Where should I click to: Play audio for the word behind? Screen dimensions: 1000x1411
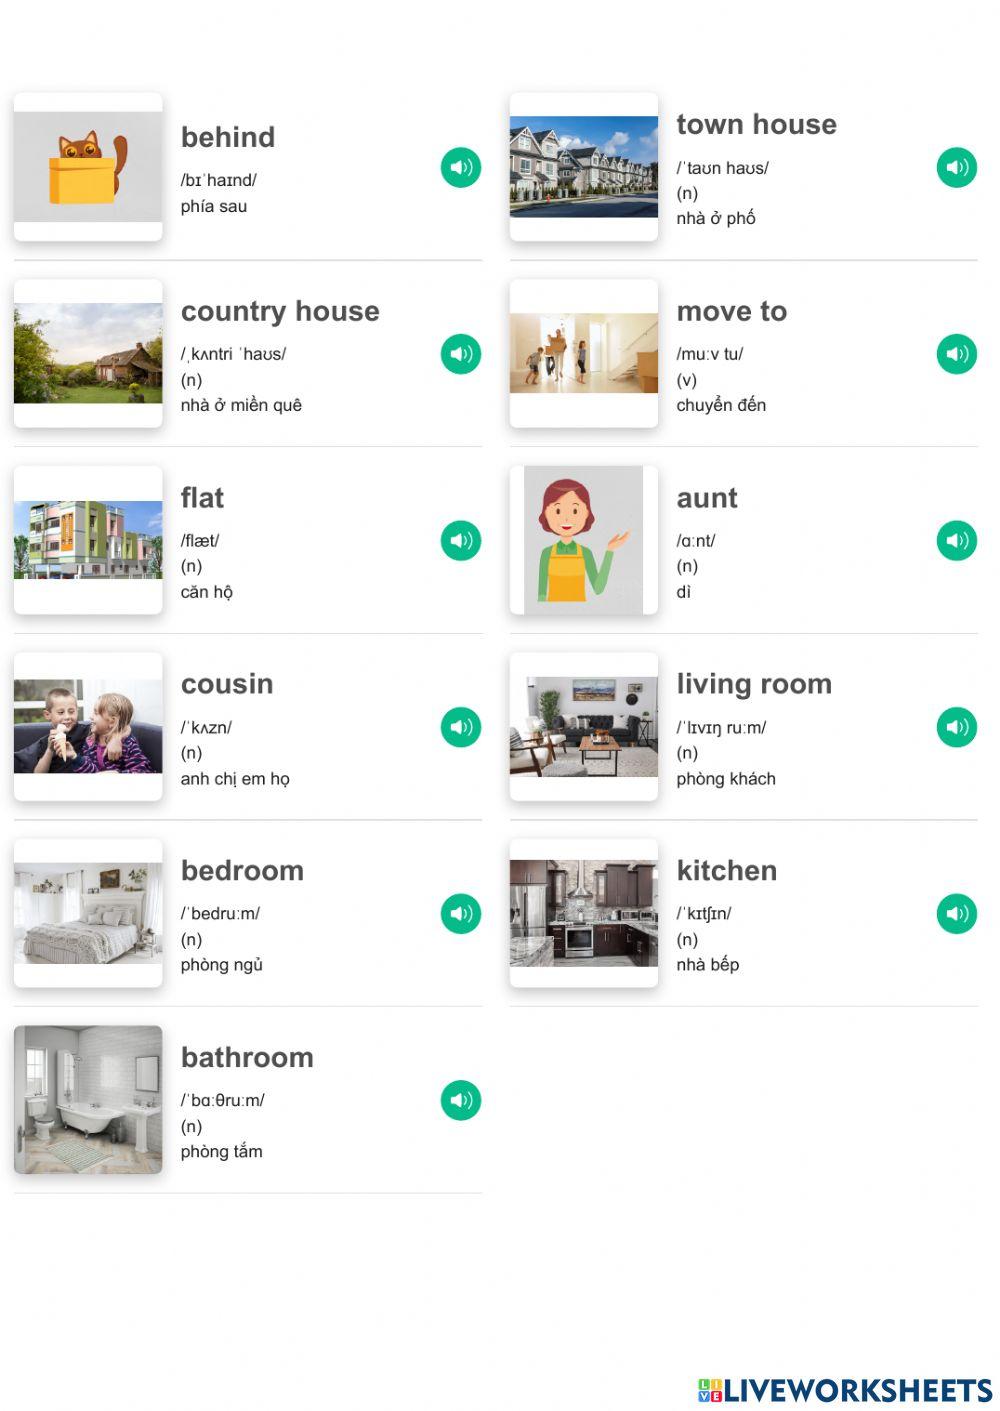(x=461, y=167)
